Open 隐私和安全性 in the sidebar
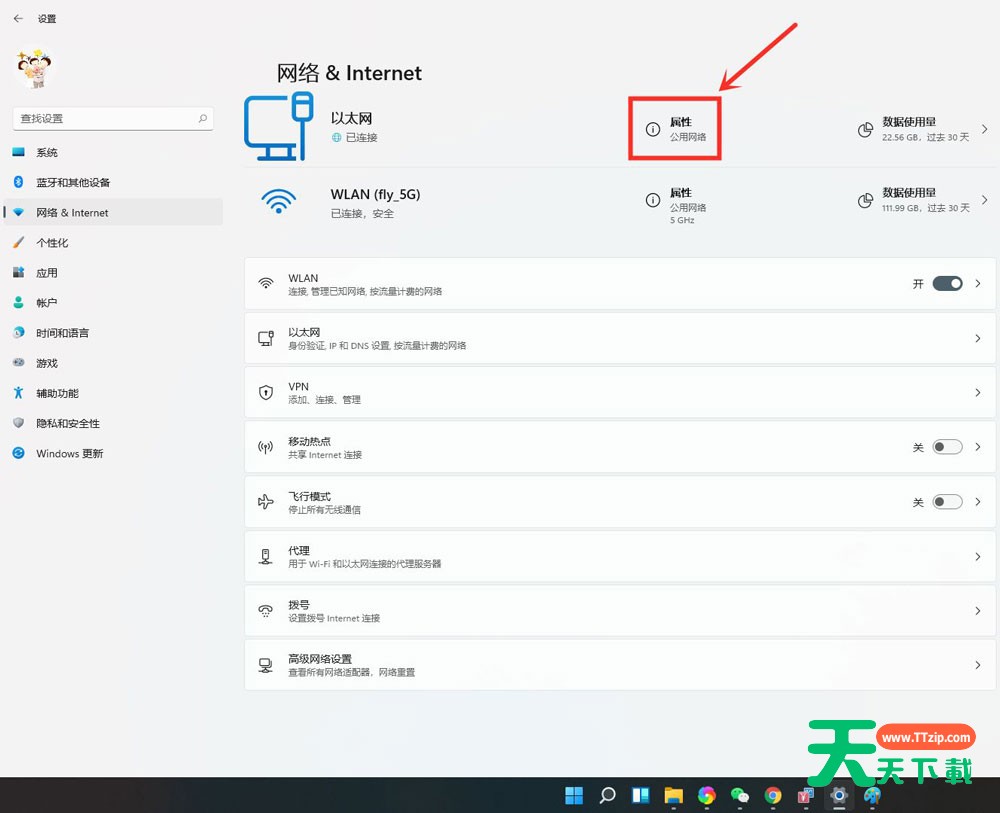 pos(68,424)
